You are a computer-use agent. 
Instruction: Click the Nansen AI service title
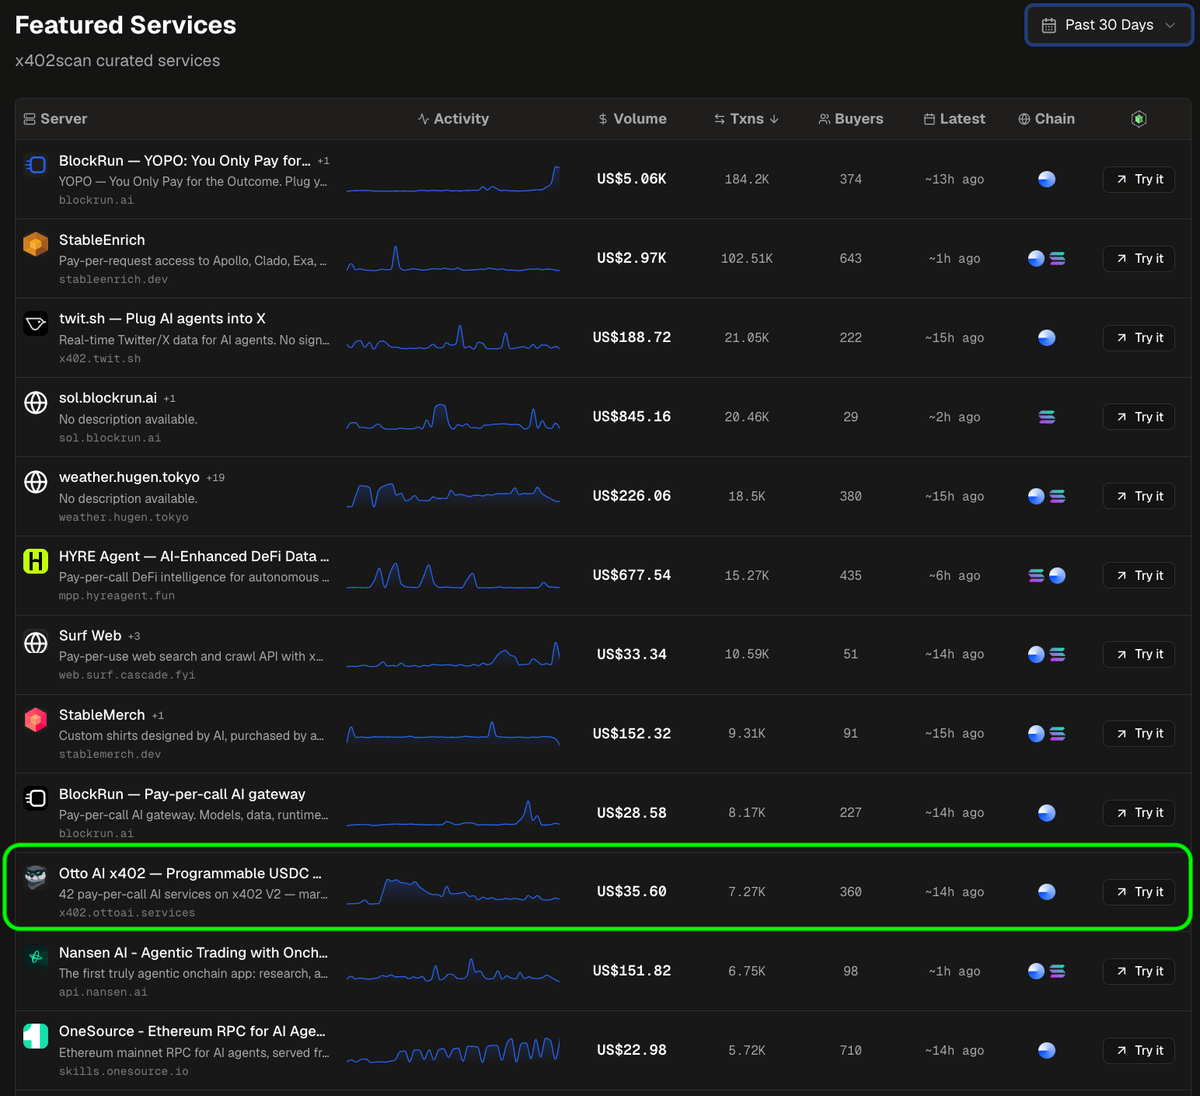pyautogui.click(x=193, y=952)
